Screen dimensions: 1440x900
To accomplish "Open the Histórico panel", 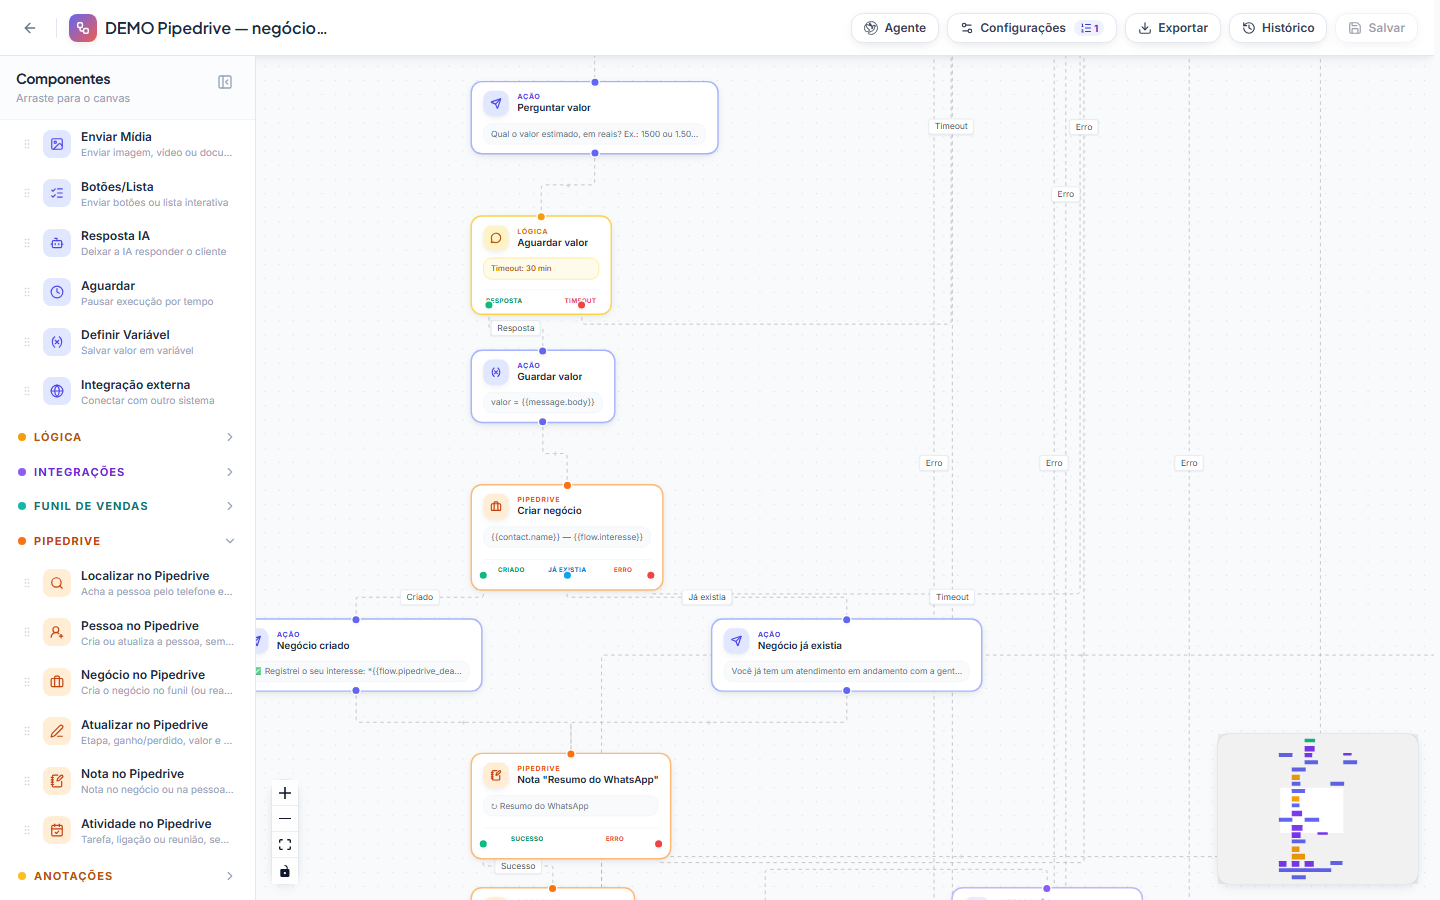I will (x=1278, y=28).
